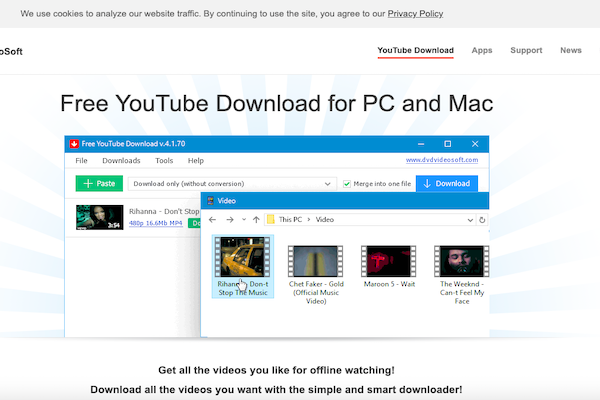Select the YouTube Download nav tab

(x=416, y=50)
